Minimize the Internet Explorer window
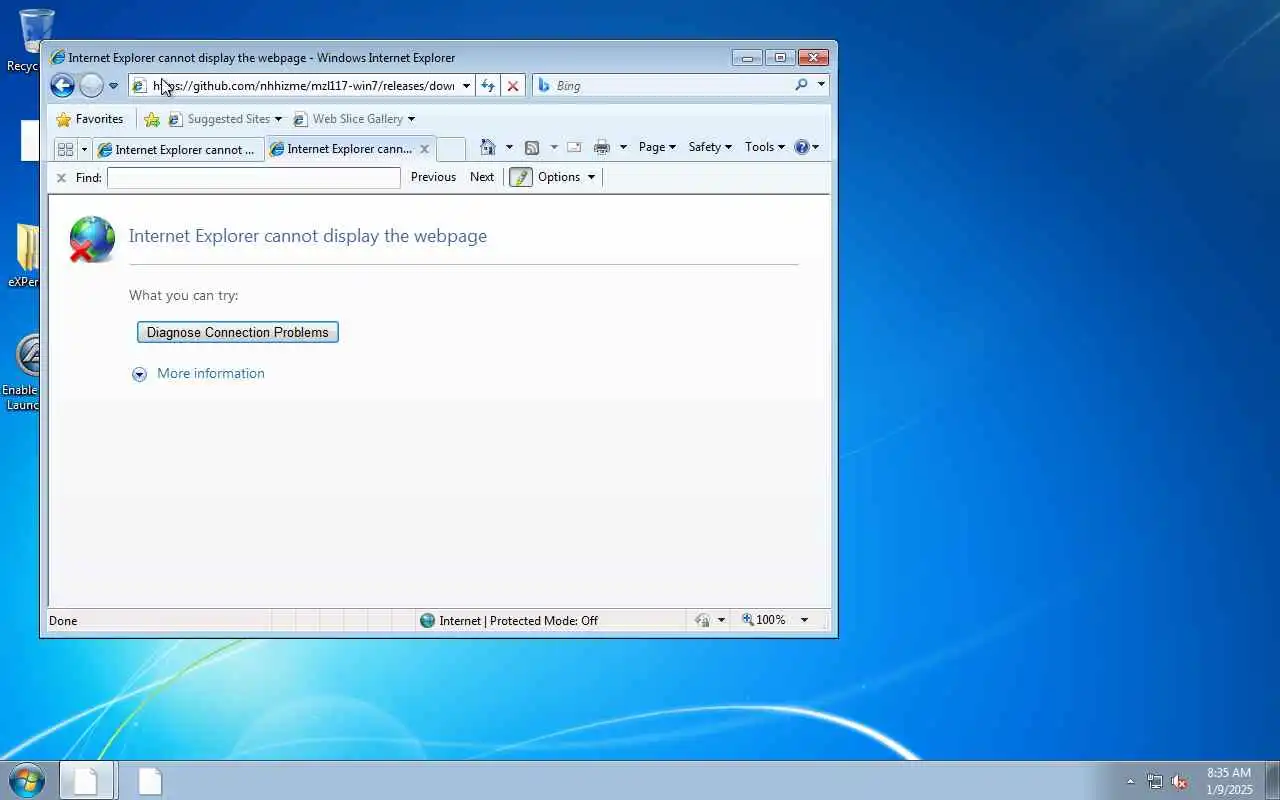This screenshot has width=1280, height=800. click(x=747, y=58)
